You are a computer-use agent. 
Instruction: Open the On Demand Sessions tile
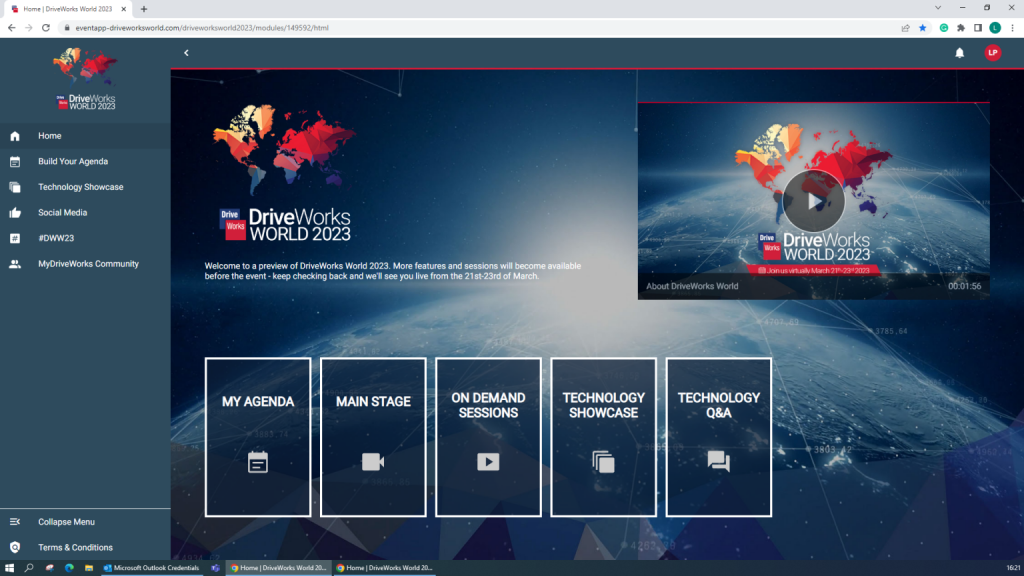point(488,437)
